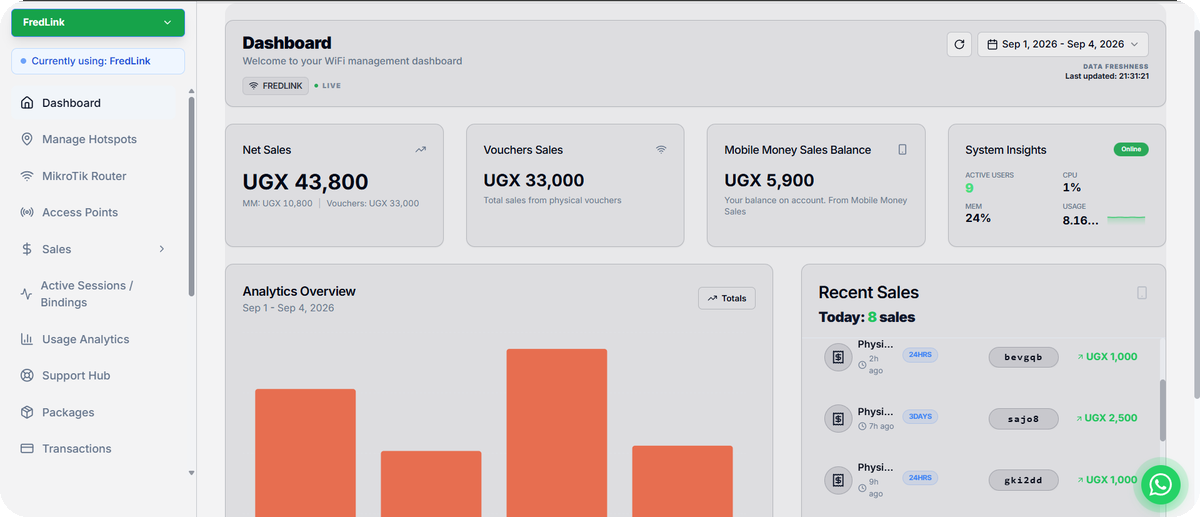Viewport: 1200px width, 517px height.
Task: Click the first bar in Analytics Overview
Action: point(305,453)
